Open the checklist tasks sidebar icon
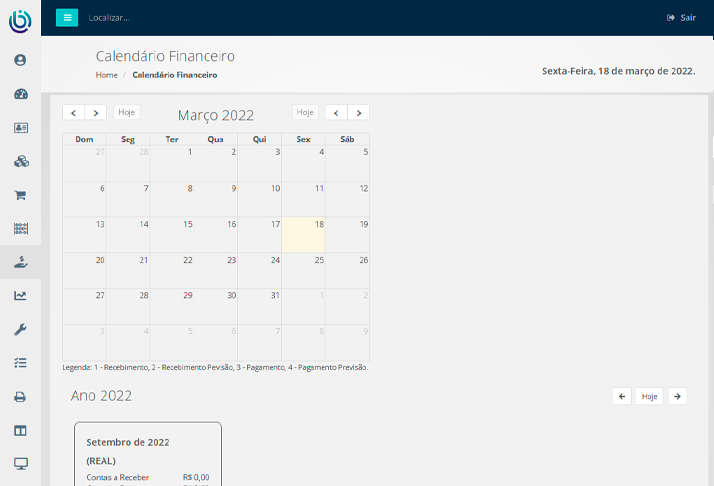The width and height of the screenshot is (714, 486). tap(20, 363)
